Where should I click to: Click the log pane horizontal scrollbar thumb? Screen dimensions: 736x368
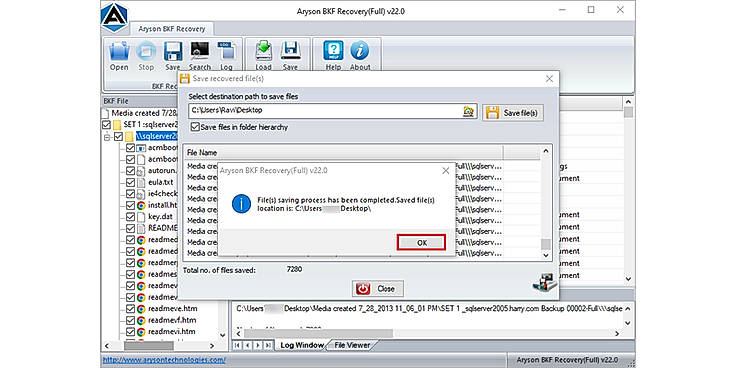pyautogui.click(x=318, y=333)
